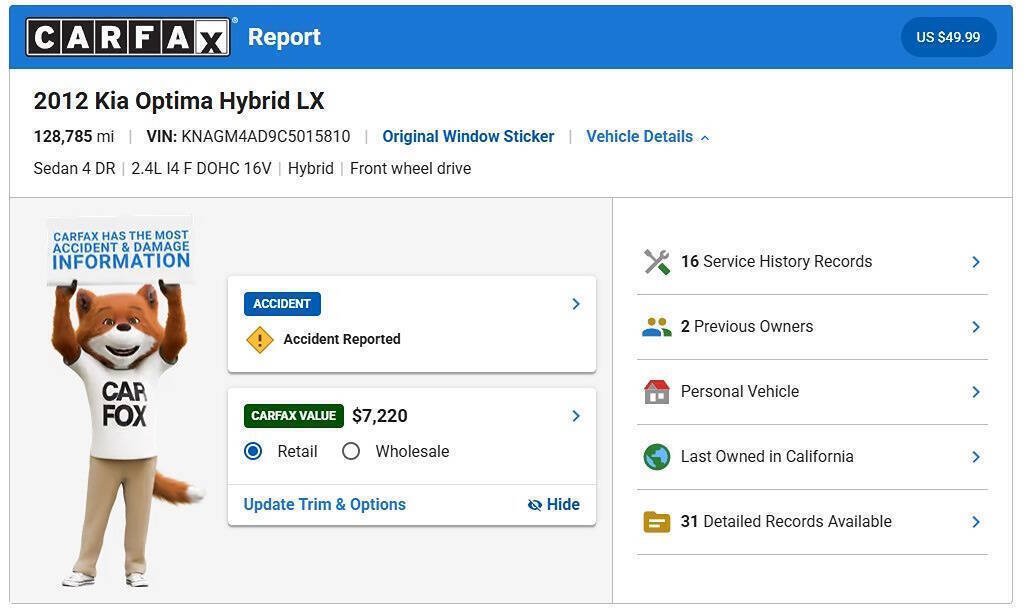The height and width of the screenshot is (610, 1032).
Task: Click the globe Last Owned icon
Action: tap(656, 457)
